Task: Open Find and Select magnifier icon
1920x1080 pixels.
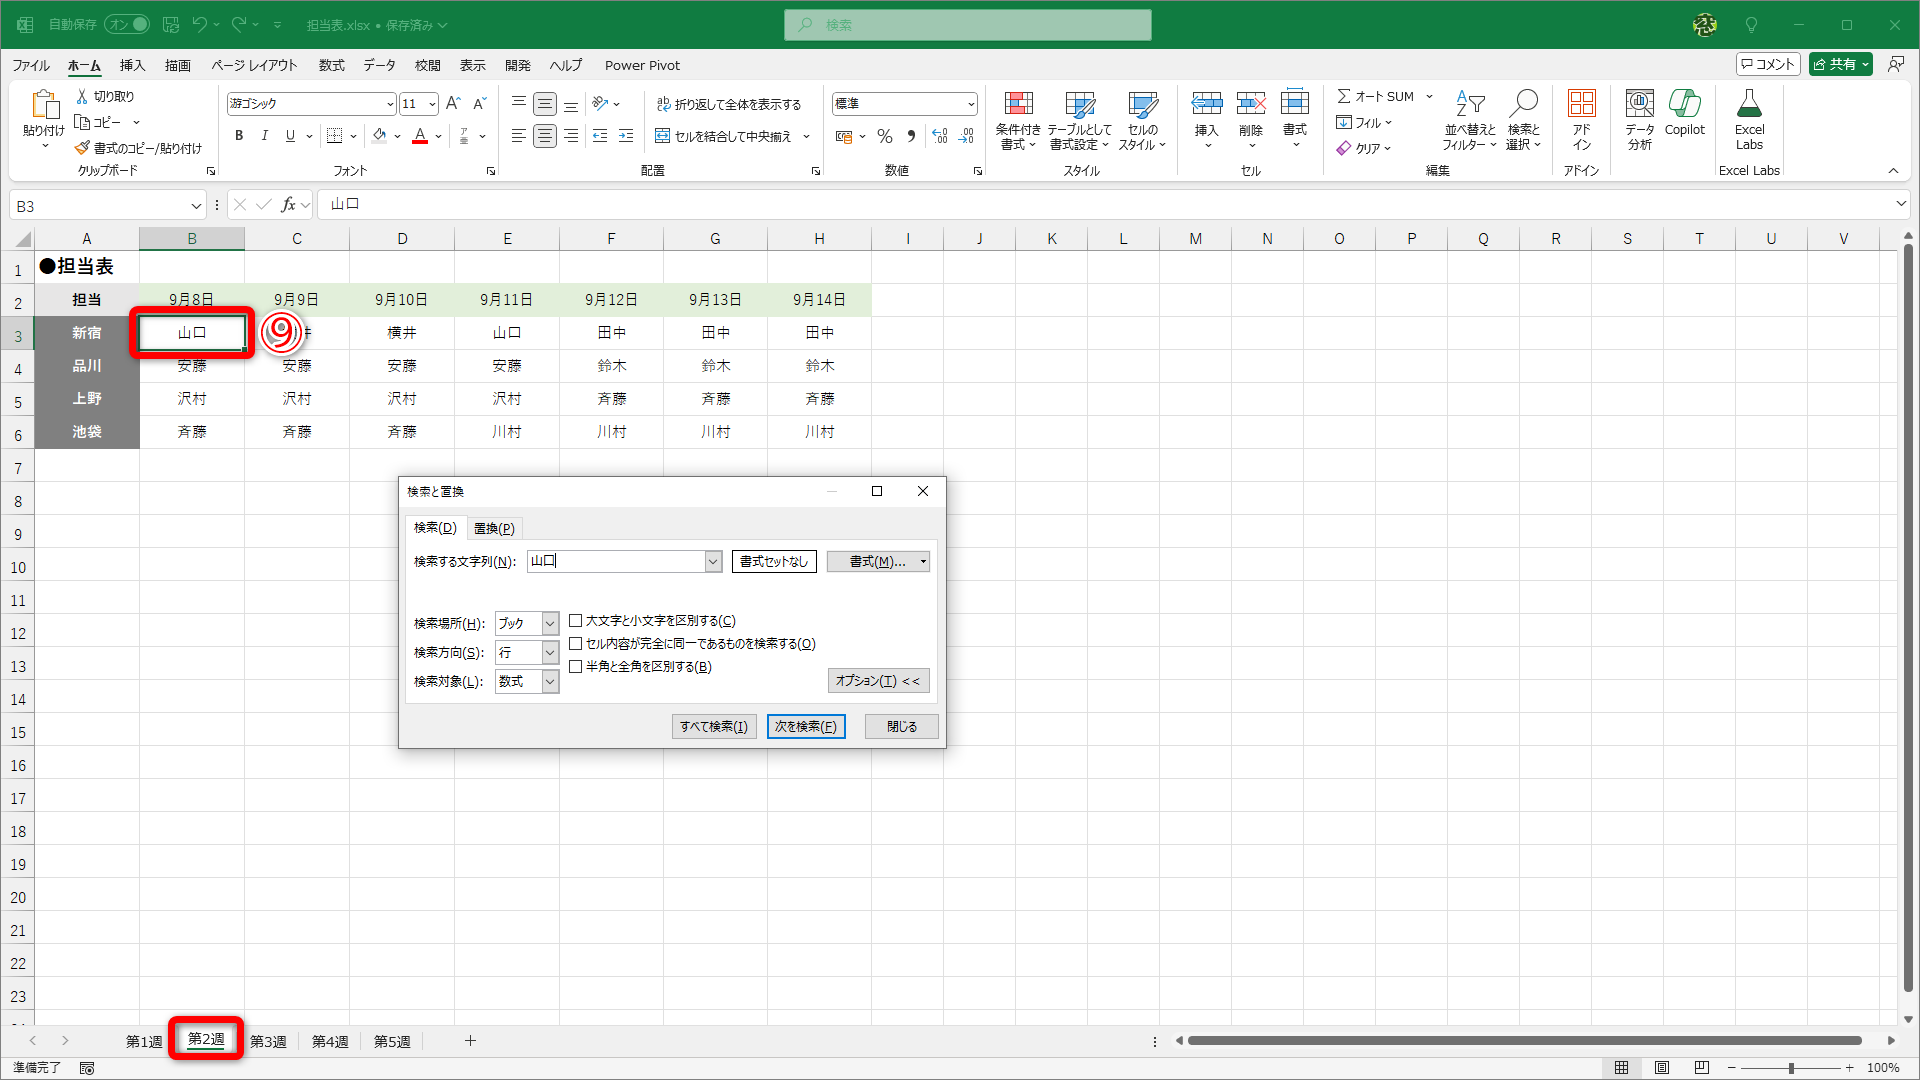Action: 1523,104
